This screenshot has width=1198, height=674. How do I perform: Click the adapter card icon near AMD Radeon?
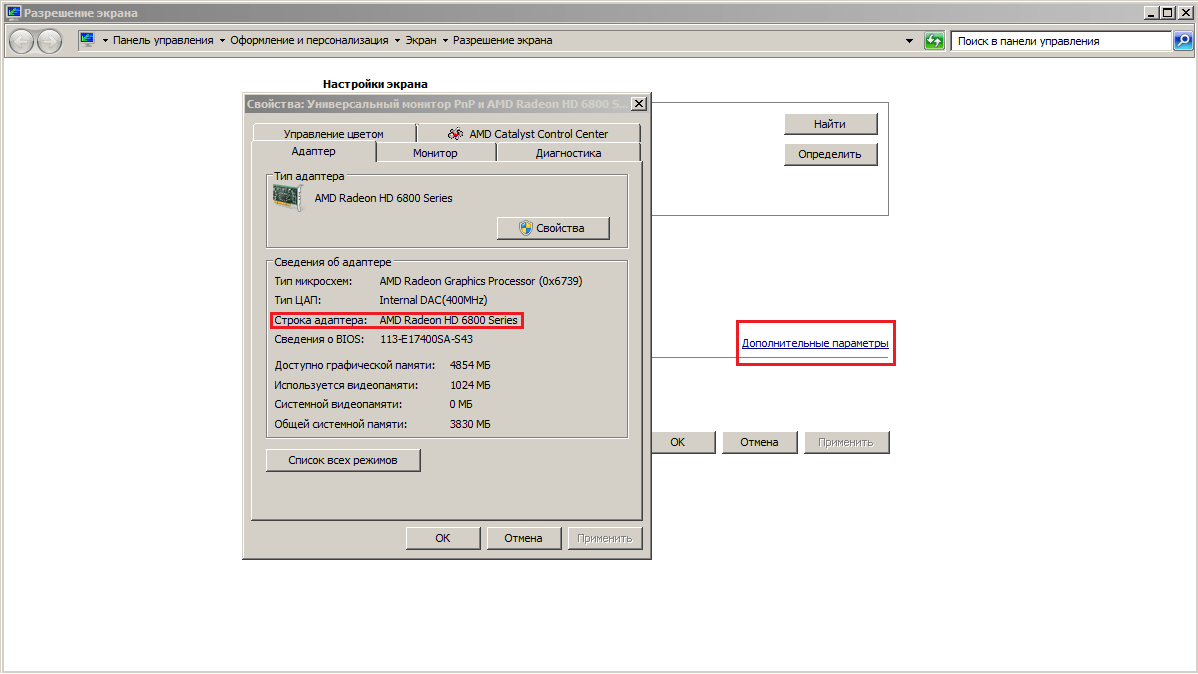(287, 198)
